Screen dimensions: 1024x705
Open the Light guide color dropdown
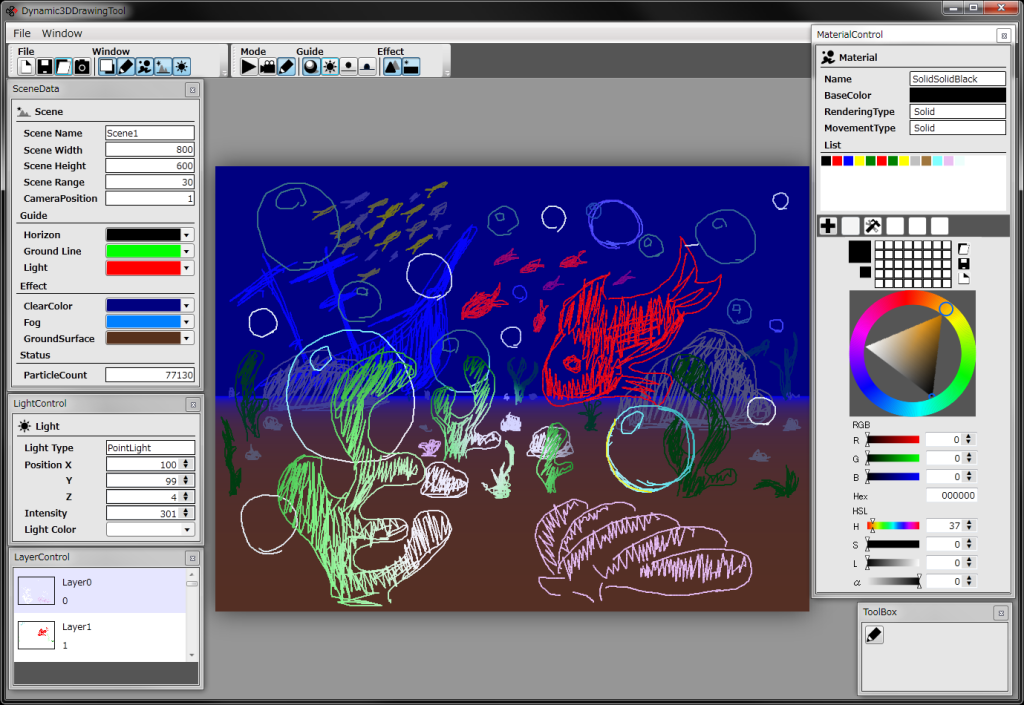pos(187,268)
